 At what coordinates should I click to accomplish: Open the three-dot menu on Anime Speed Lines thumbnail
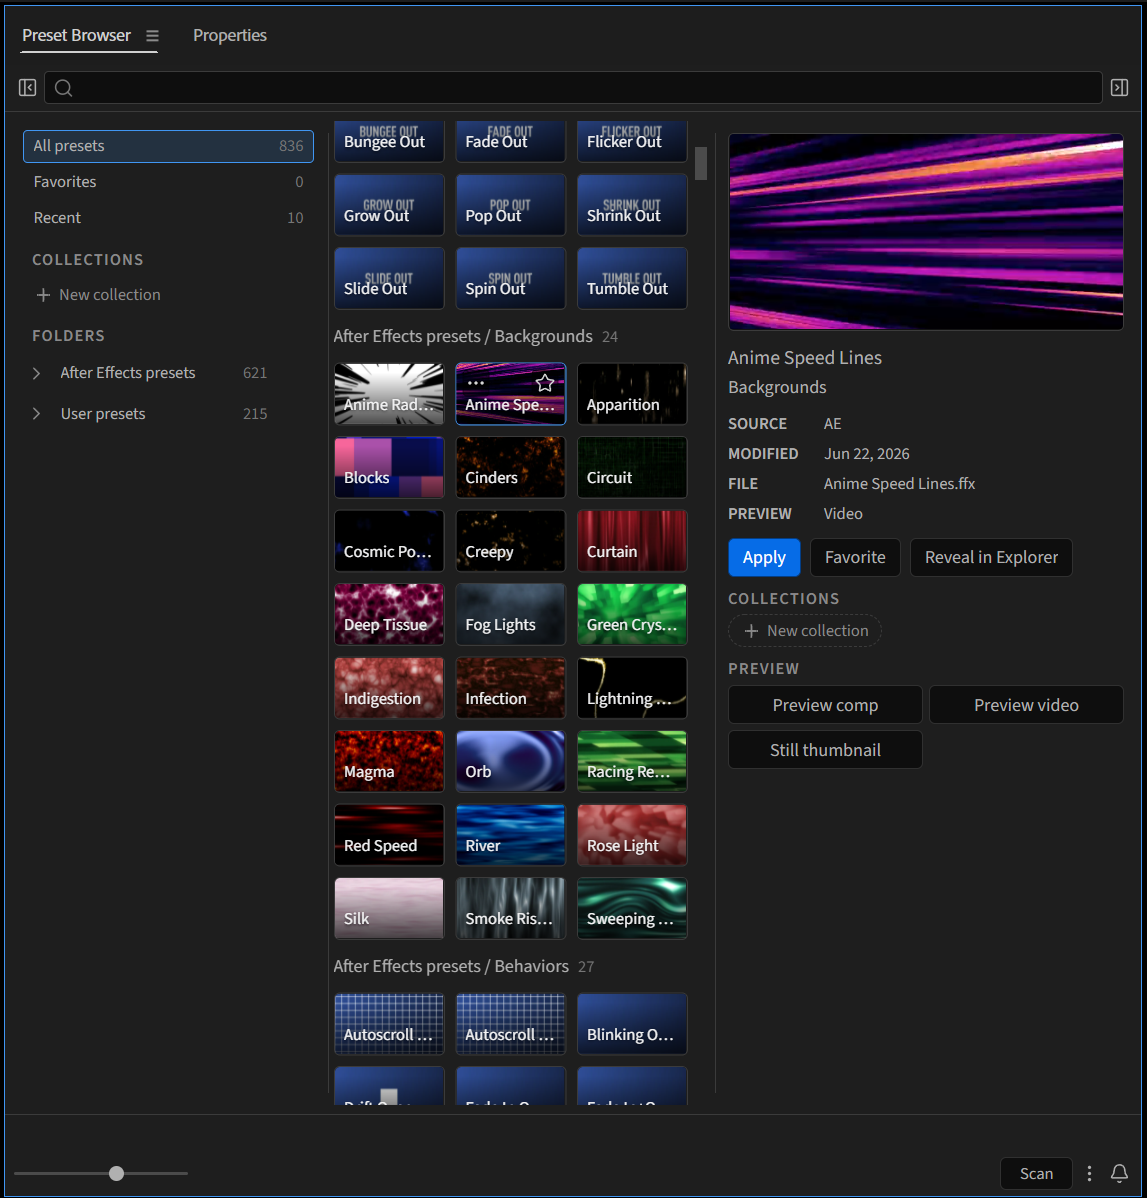[476, 383]
